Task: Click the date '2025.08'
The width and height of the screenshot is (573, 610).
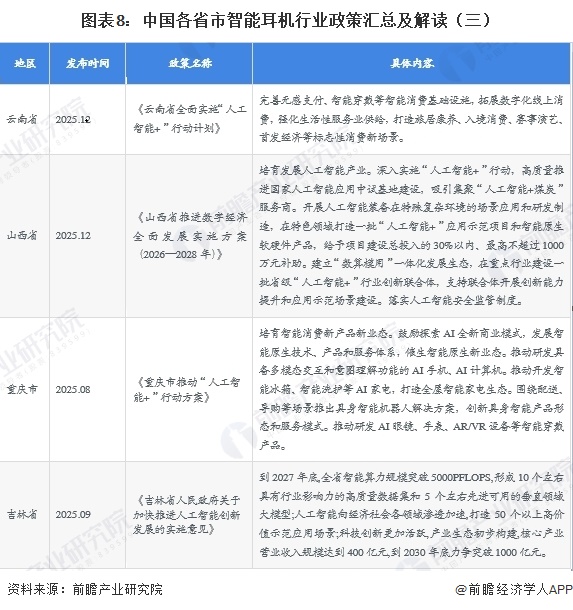Action: [73, 389]
